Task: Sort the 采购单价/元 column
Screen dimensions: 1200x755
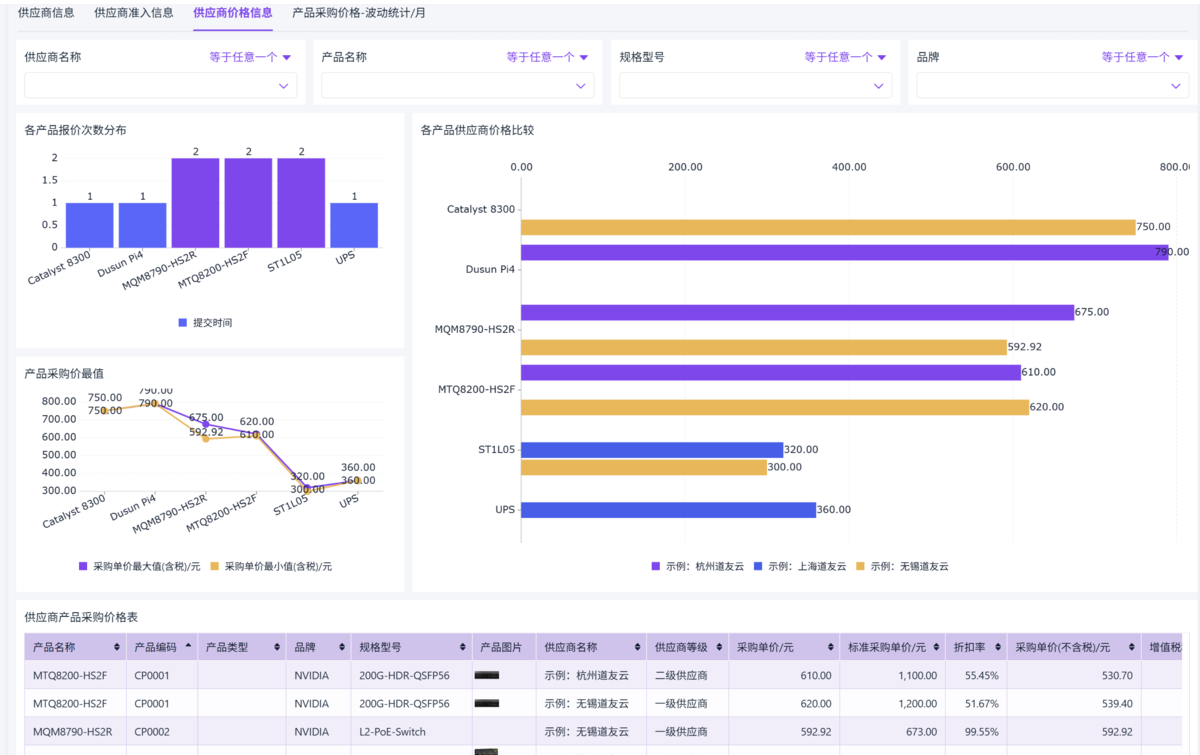Action: tap(829, 647)
